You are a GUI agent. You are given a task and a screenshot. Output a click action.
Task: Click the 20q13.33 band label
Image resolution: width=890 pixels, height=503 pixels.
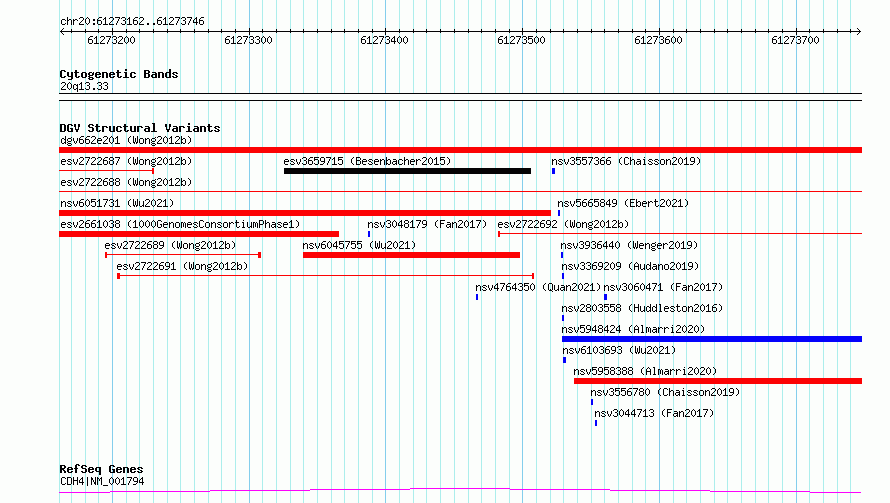coord(84,86)
